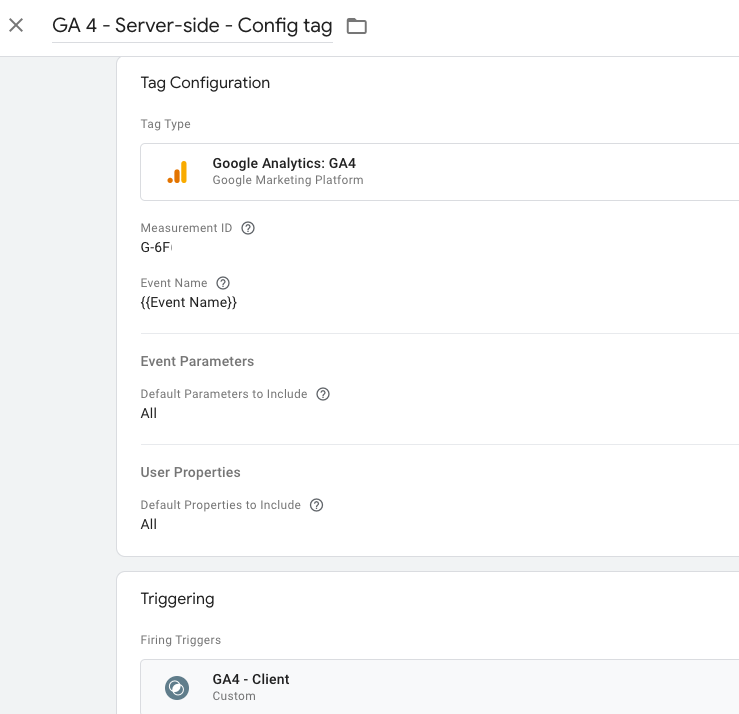739x714 pixels.
Task: Click the {{Event Name}} variable value
Action: point(189,303)
